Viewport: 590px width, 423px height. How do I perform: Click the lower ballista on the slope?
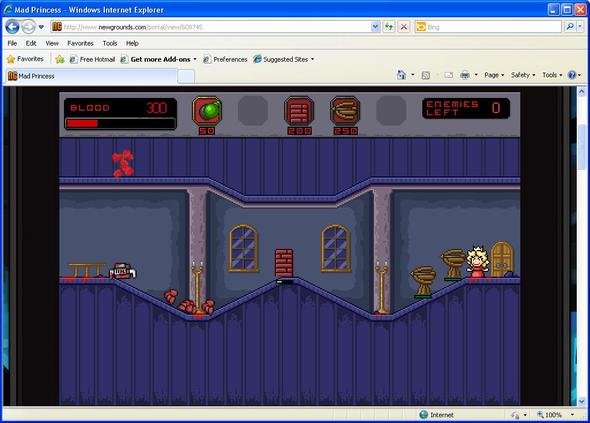point(423,281)
